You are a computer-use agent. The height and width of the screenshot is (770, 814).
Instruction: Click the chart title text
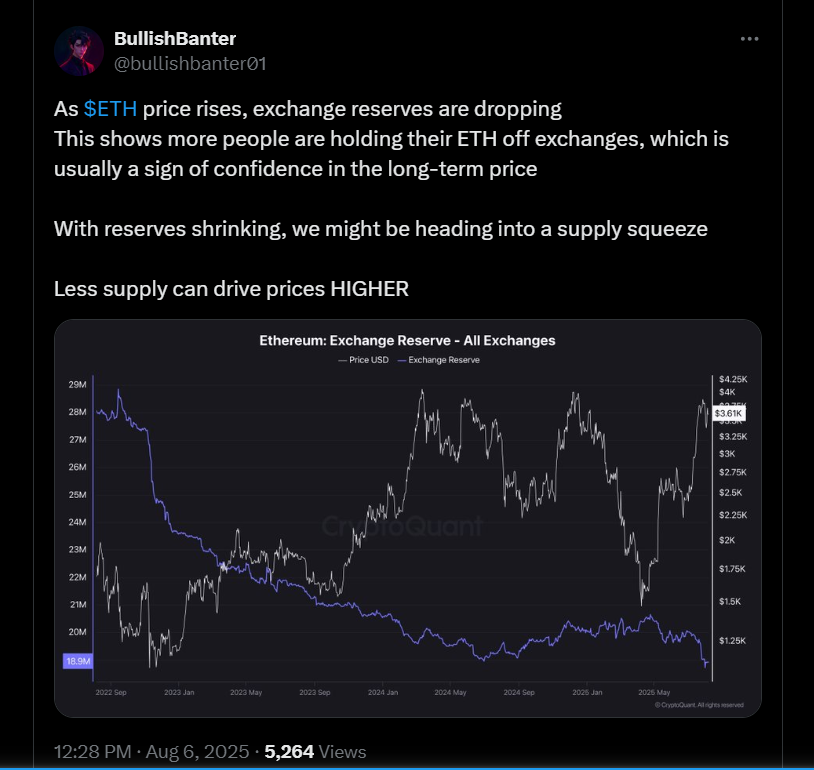pos(408,341)
